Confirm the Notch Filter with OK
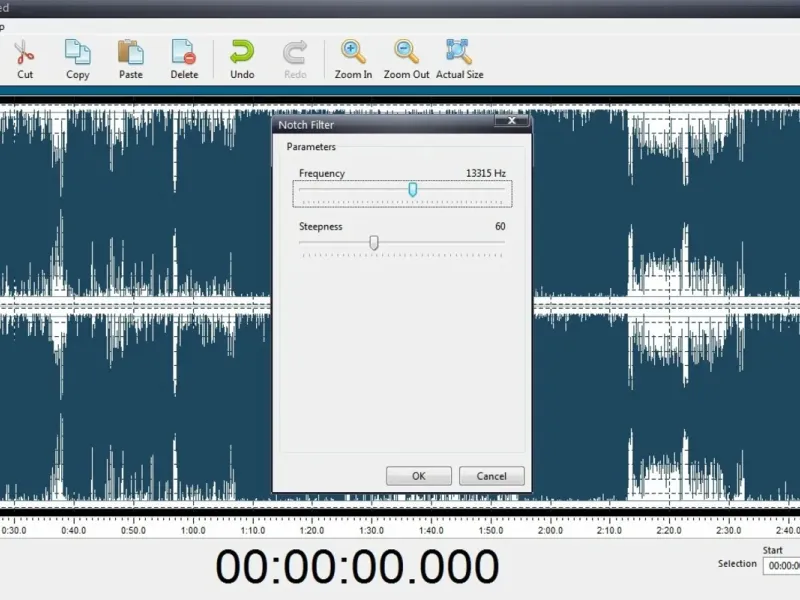 click(418, 476)
